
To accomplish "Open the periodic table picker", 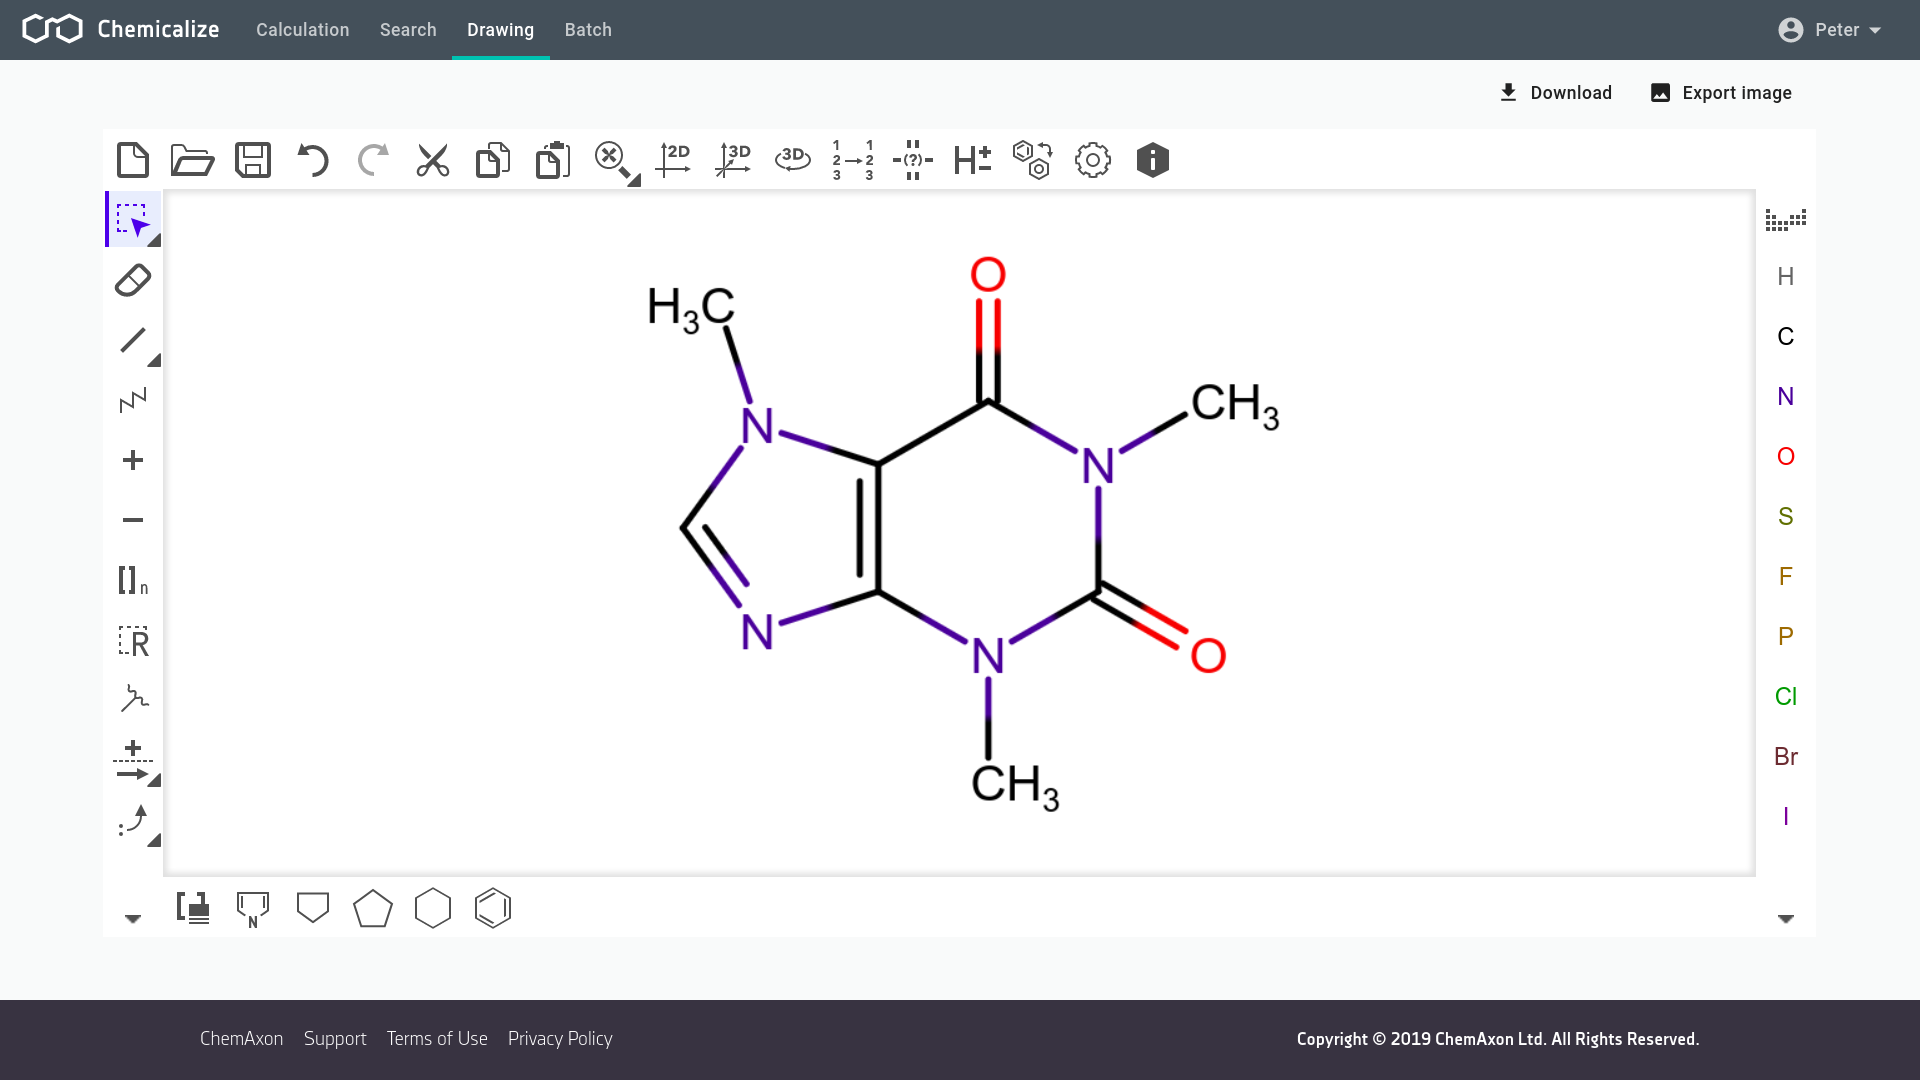I will 1786,219.
